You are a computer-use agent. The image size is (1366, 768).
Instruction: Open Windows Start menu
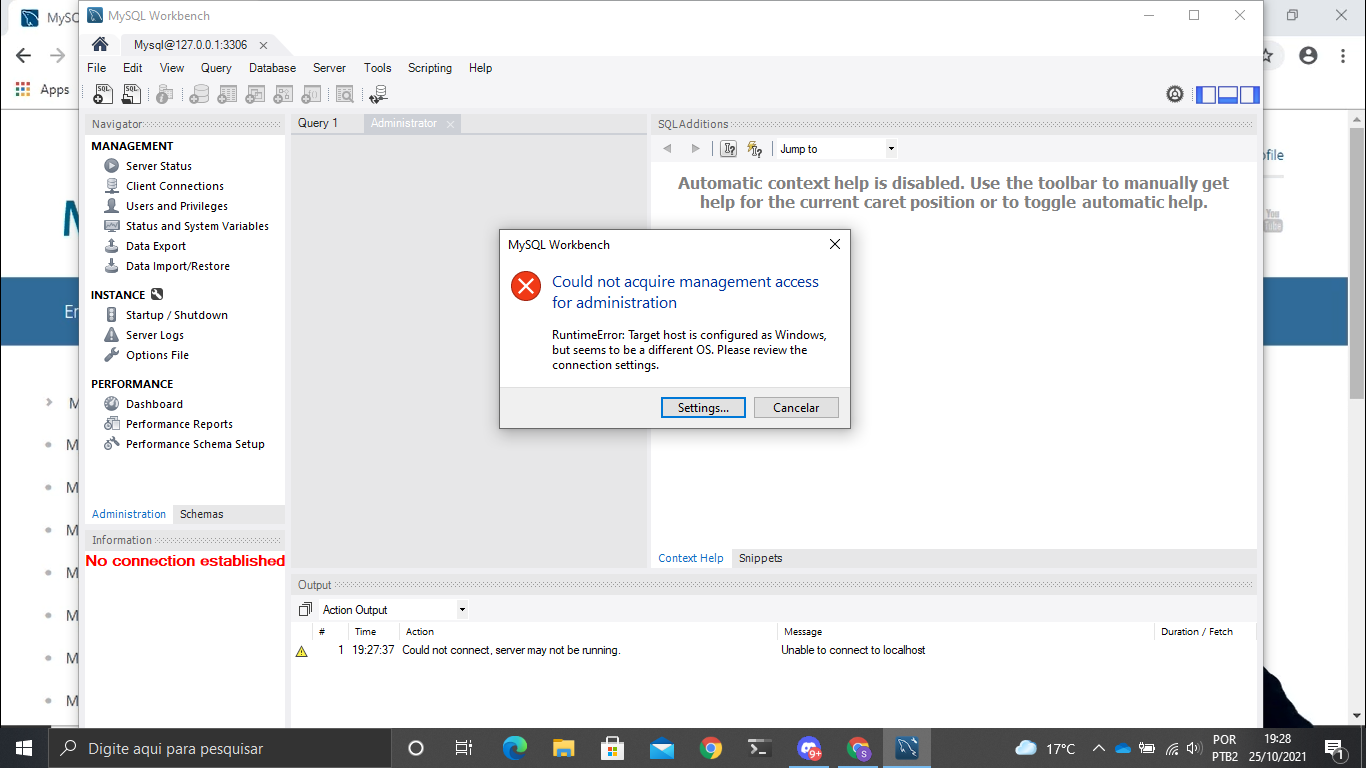click(23, 748)
